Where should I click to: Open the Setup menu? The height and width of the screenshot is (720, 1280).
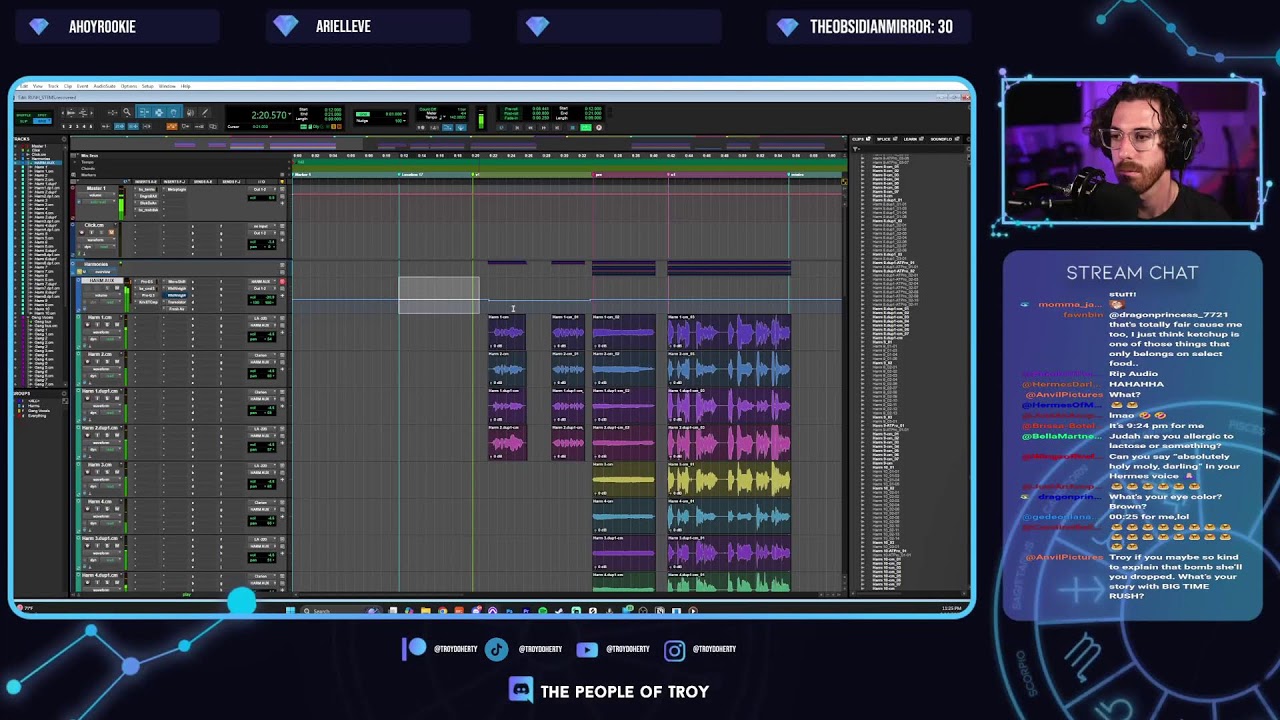147,86
